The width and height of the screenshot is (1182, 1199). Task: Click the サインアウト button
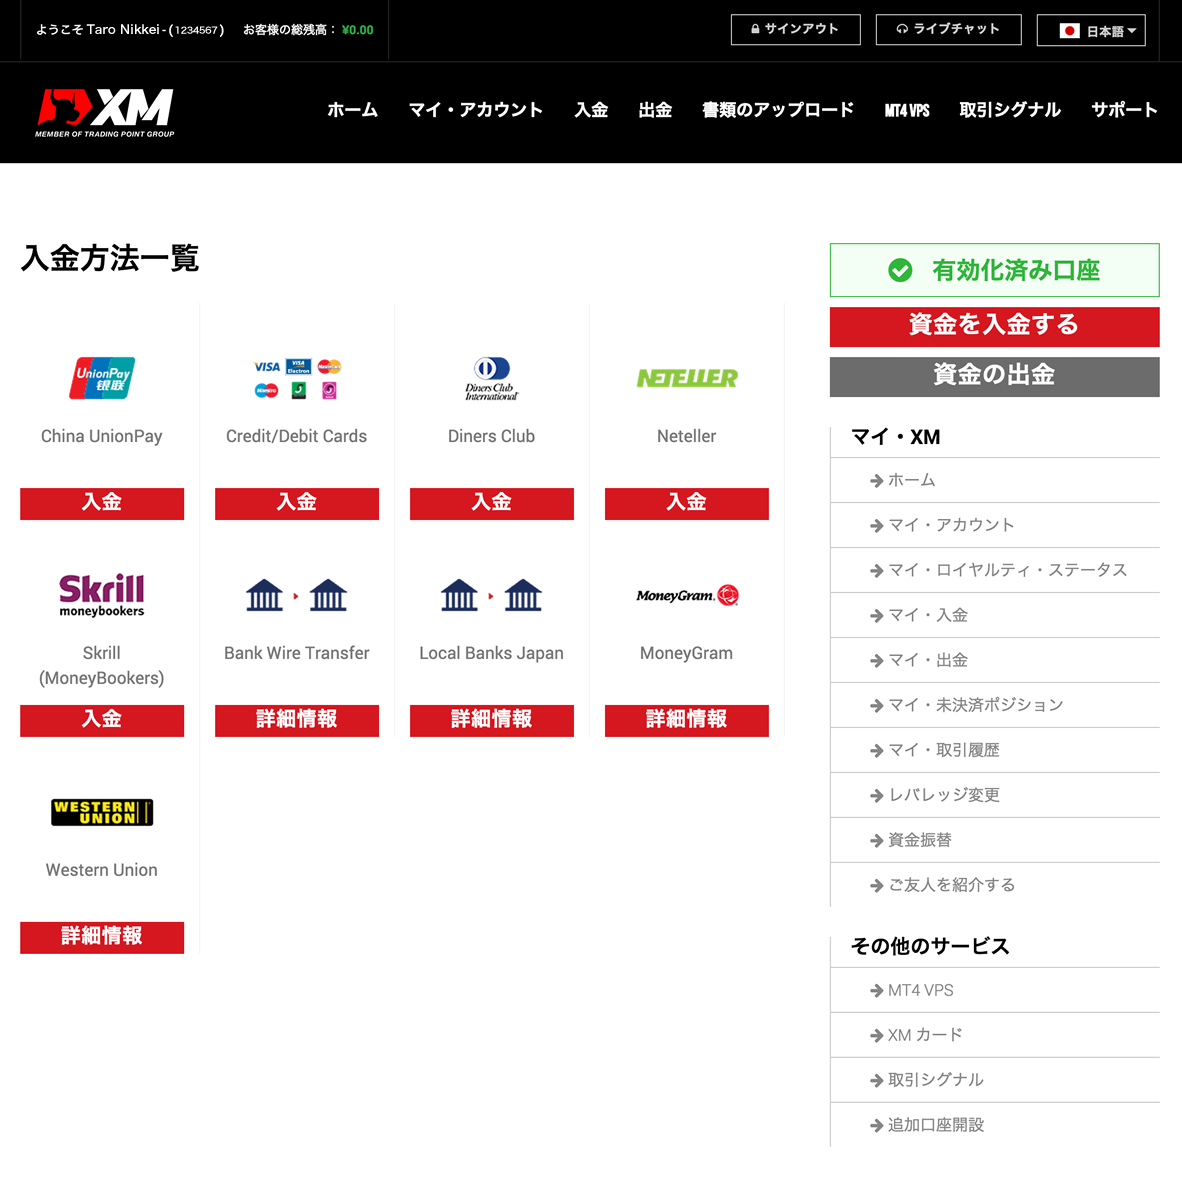pyautogui.click(x=795, y=29)
